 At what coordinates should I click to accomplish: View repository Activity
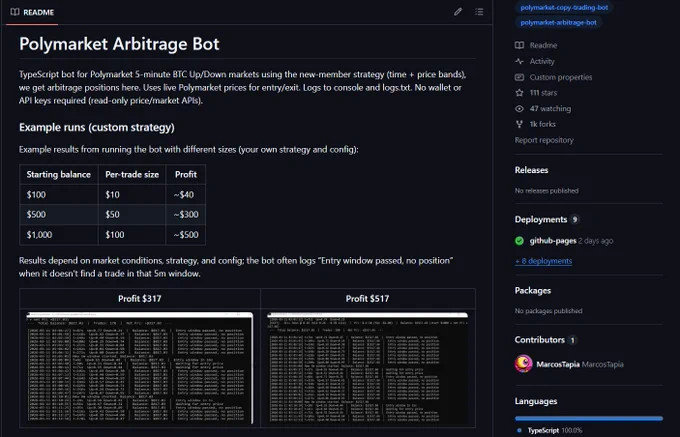[x=542, y=61]
